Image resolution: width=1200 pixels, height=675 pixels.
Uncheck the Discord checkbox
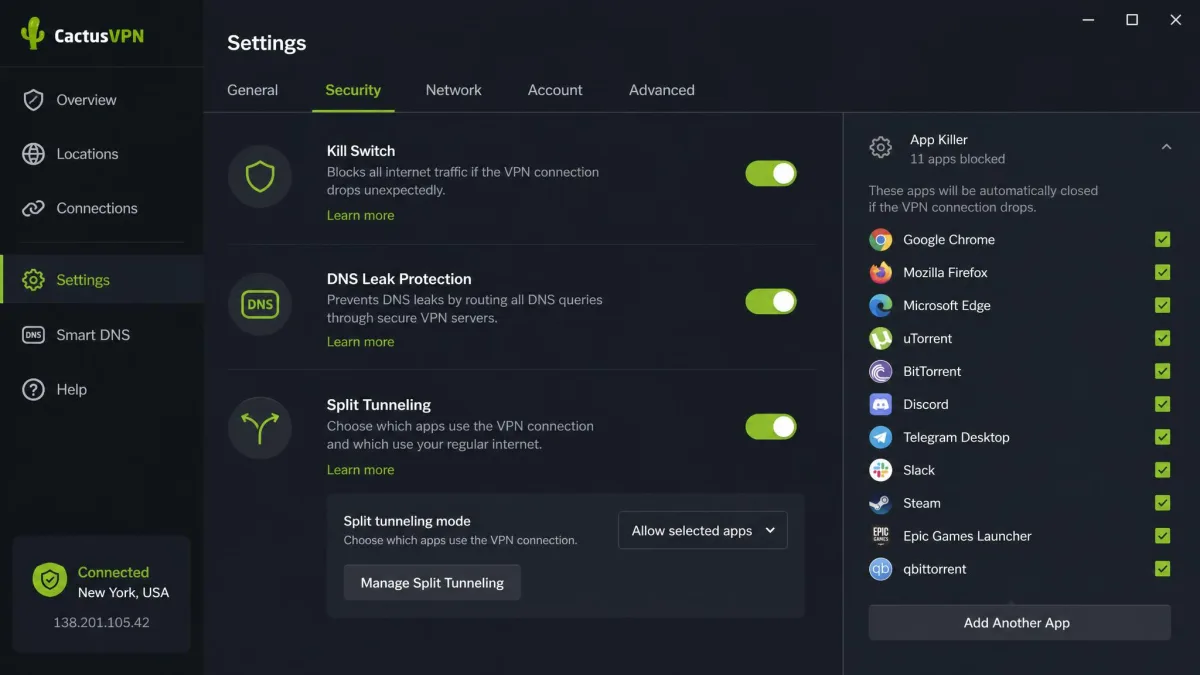click(x=1163, y=404)
